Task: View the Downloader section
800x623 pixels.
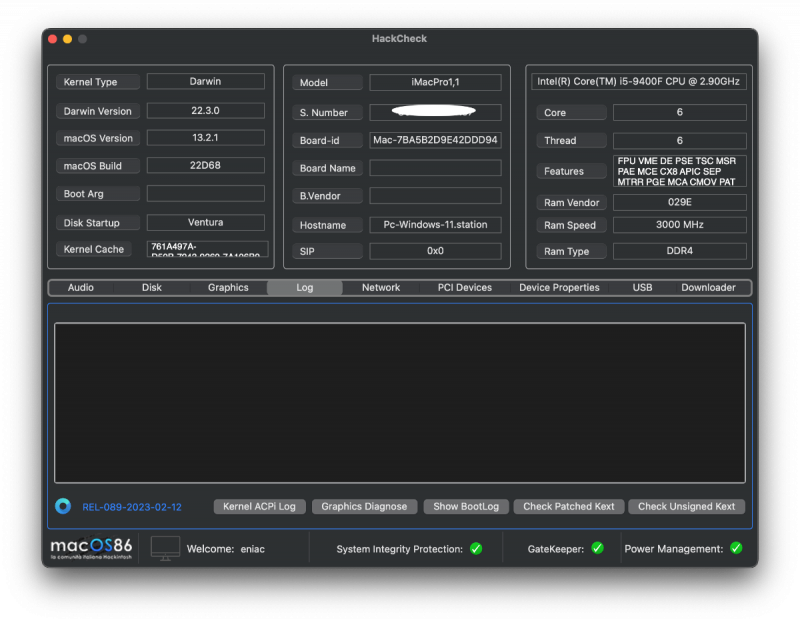Action: [708, 287]
